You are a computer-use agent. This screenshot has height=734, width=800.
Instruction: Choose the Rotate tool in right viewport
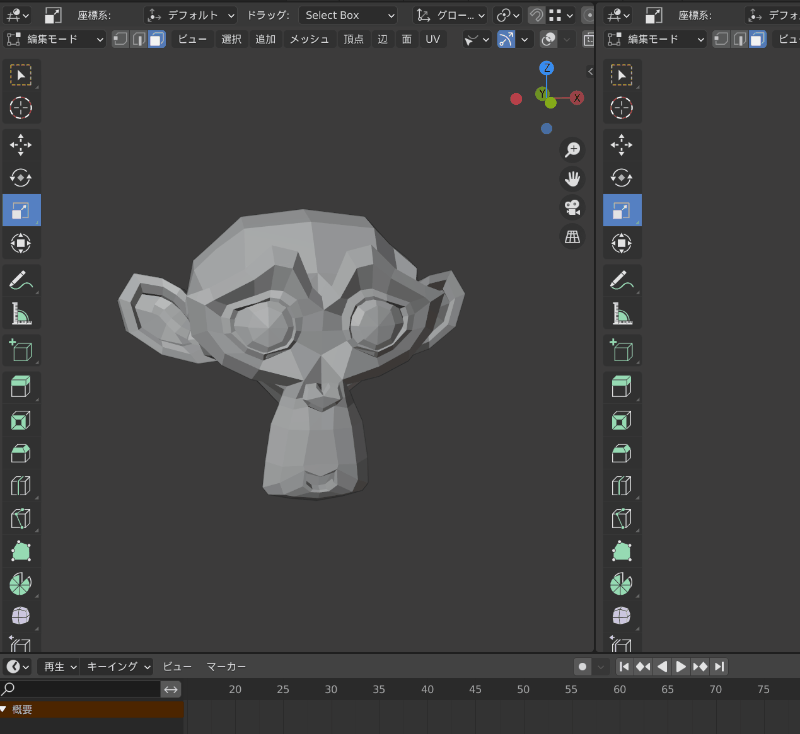(x=622, y=178)
